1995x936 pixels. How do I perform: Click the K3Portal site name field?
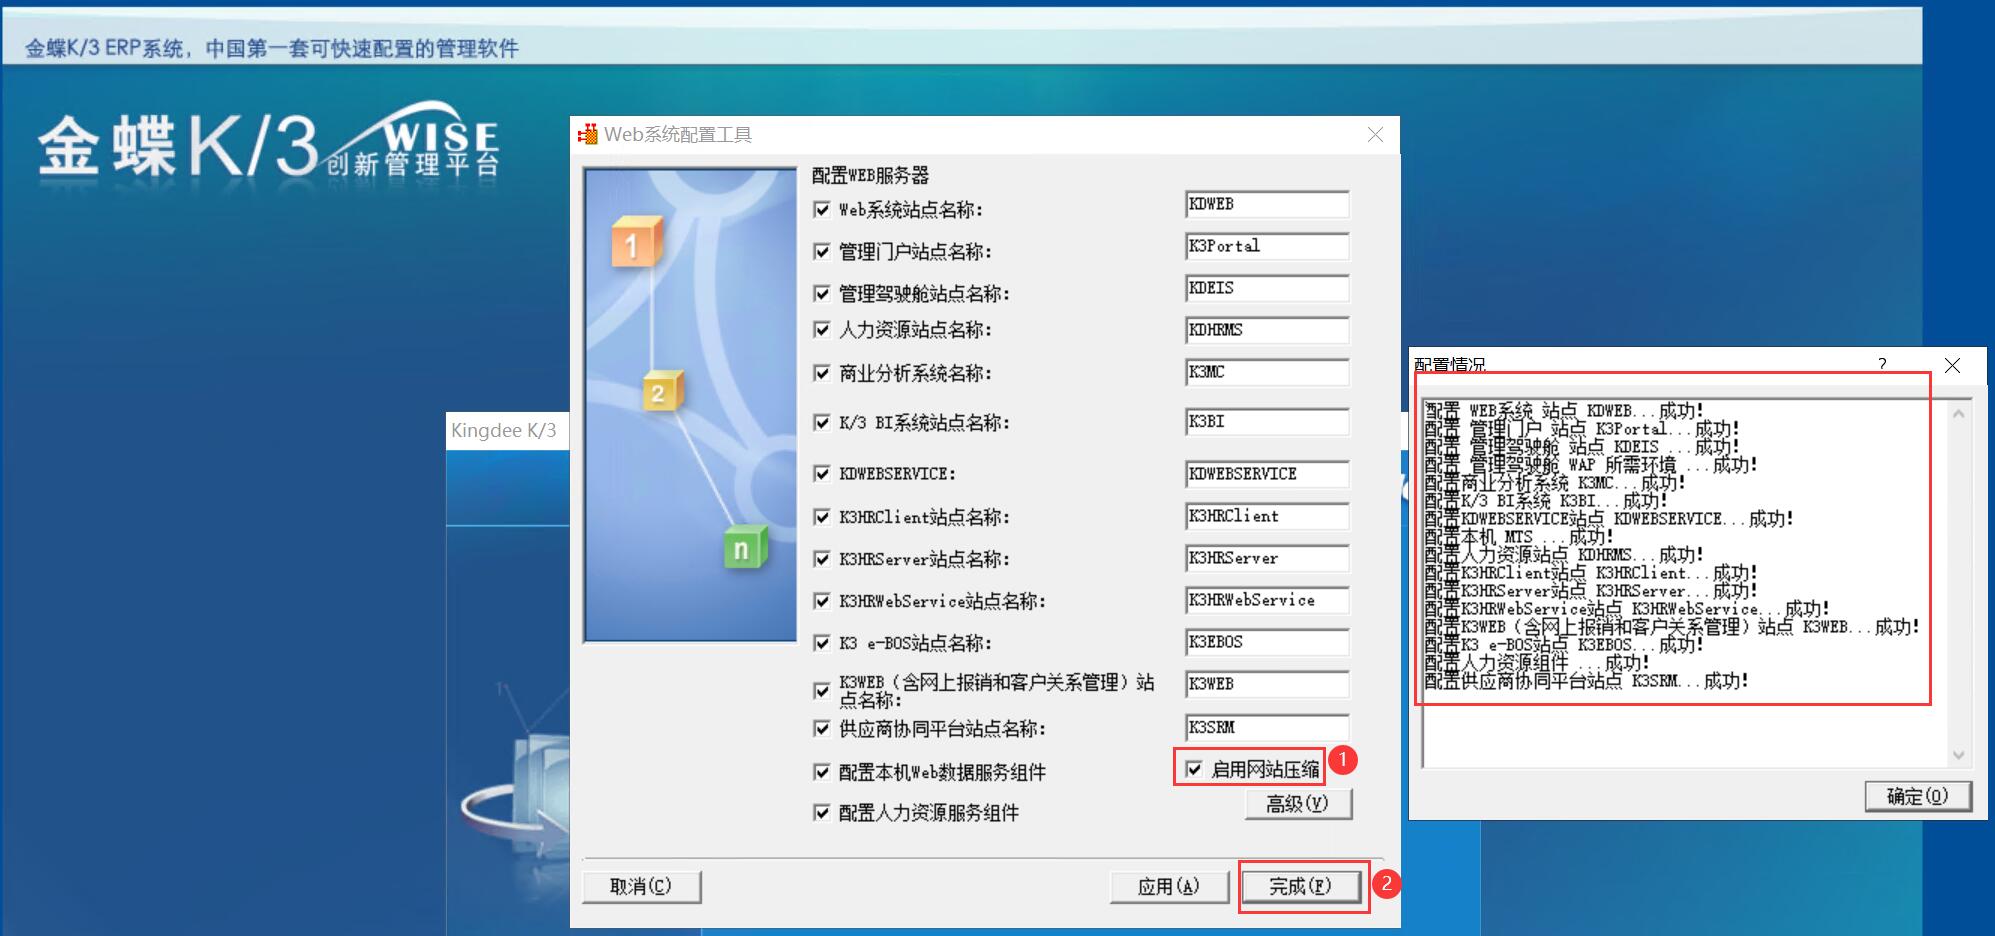[1267, 246]
